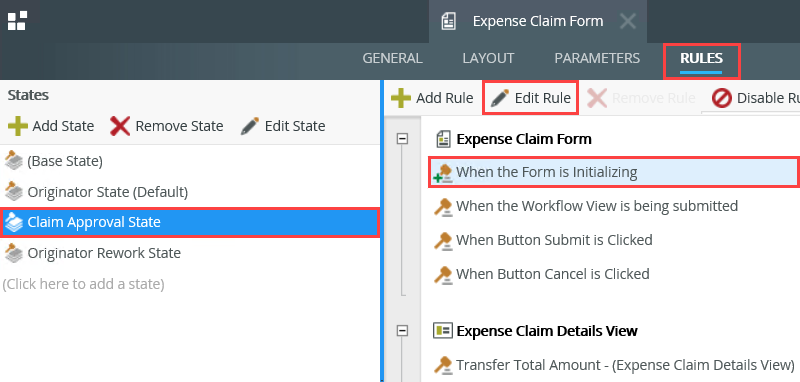
Task: Click the (Base State) layers icon
Action: pos(14,161)
